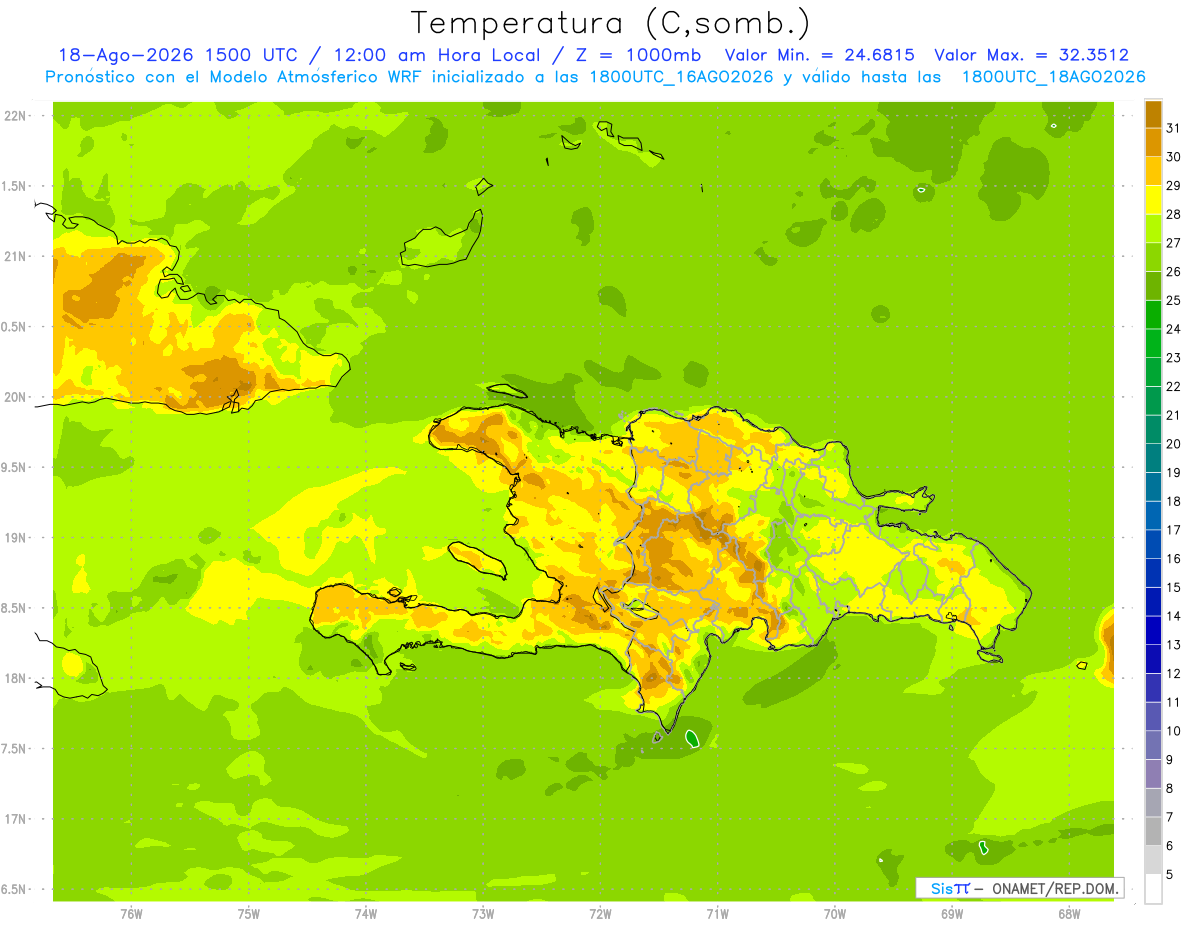Screen dimensions: 1200x927
Task: Click the 'ONAMET/REP.DOM.' credit label
Action: click(1056, 888)
